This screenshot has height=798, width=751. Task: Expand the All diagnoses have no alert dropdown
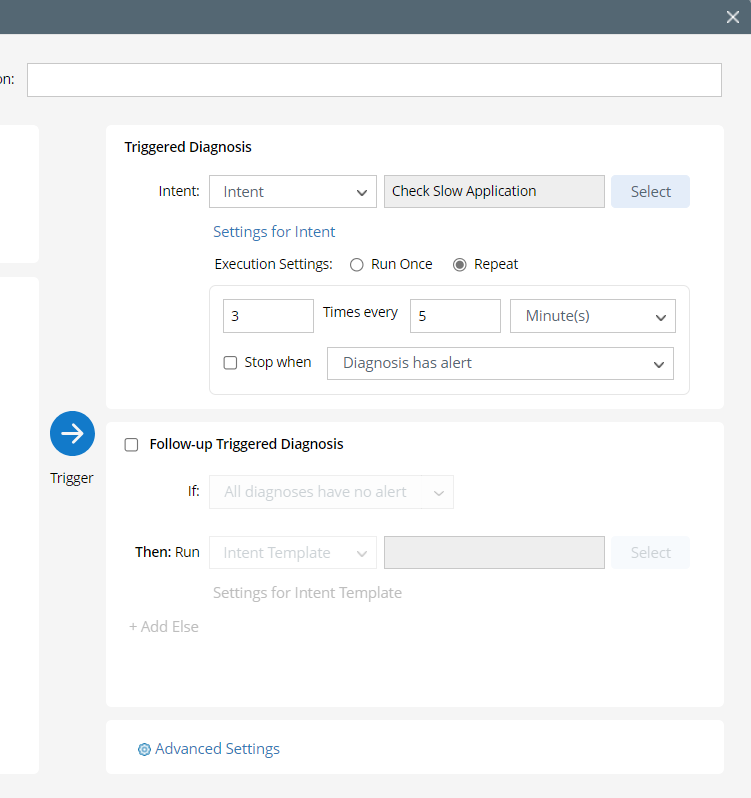pyautogui.click(x=331, y=492)
